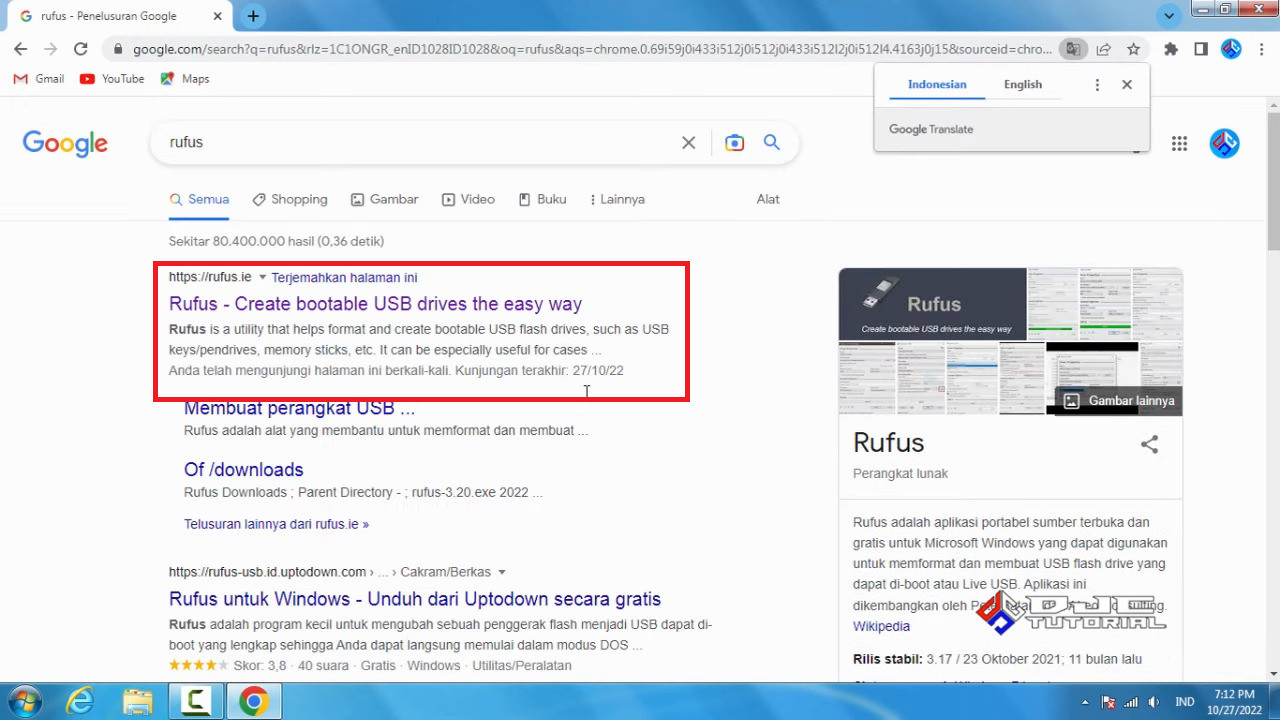Click the Google Translate icon in address bar

coord(1073,49)
